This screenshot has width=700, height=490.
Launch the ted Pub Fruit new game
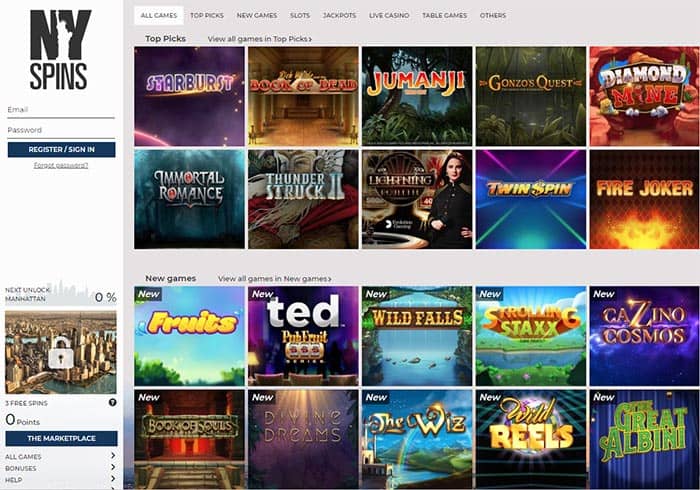[303, 336]
